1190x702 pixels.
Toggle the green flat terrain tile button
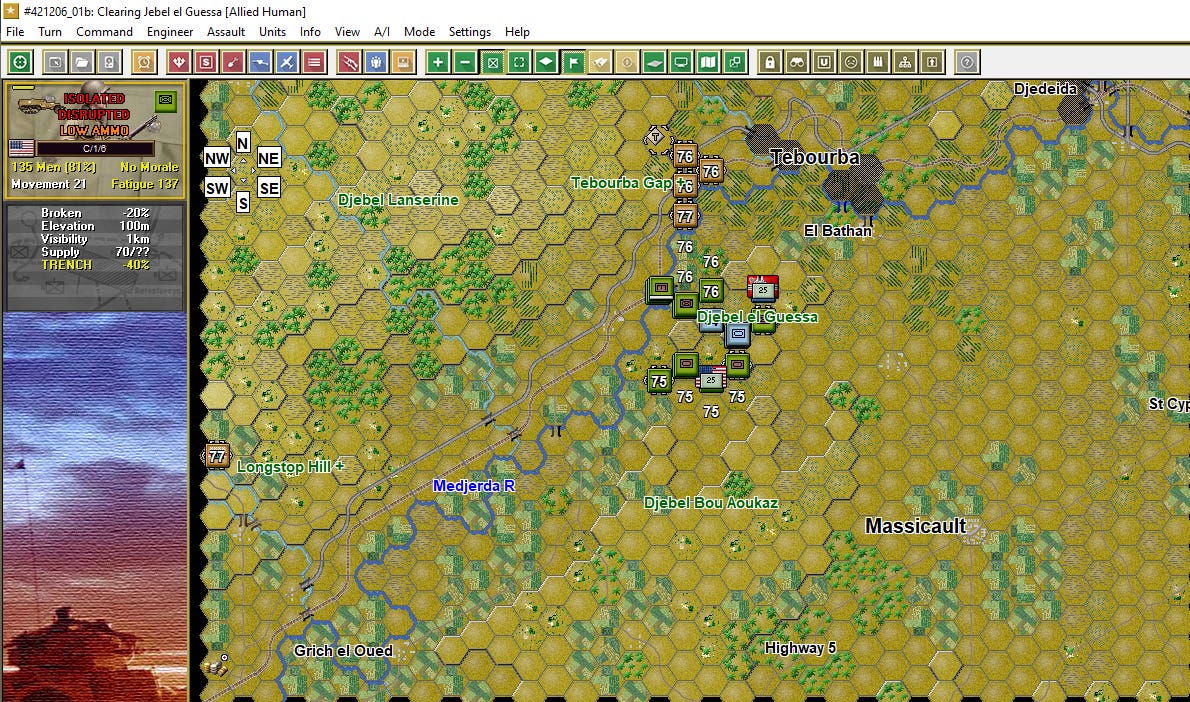(654, 62)
